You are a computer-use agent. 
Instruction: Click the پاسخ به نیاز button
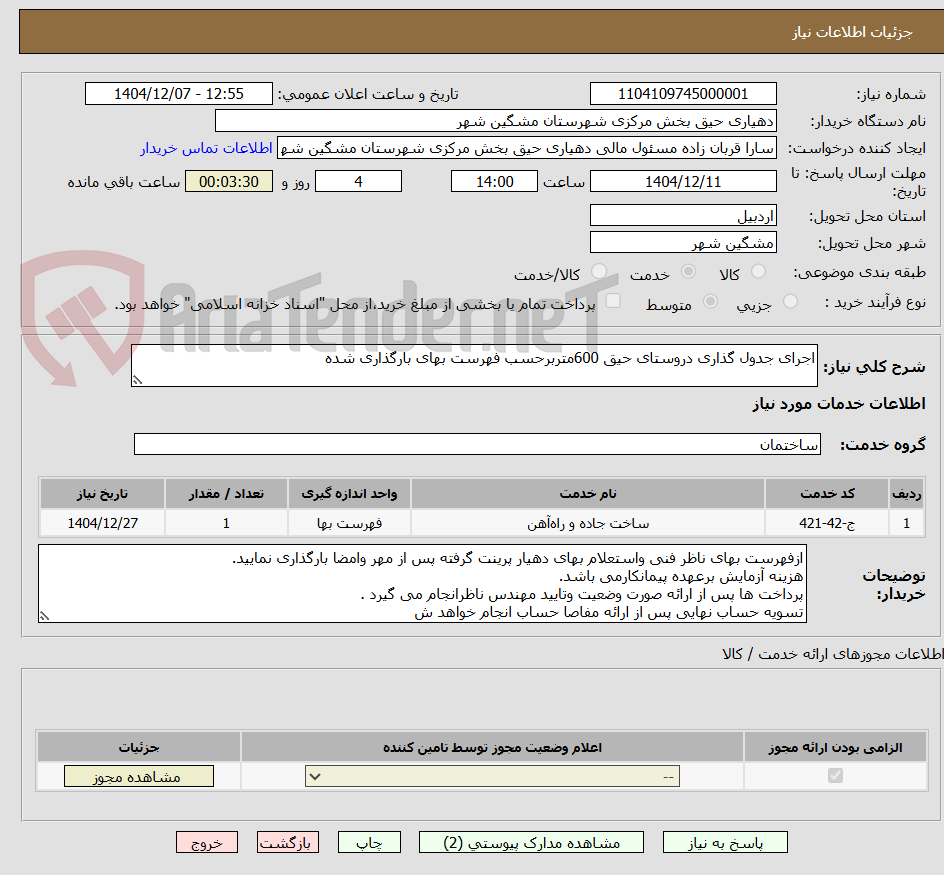tap(725, 842)
